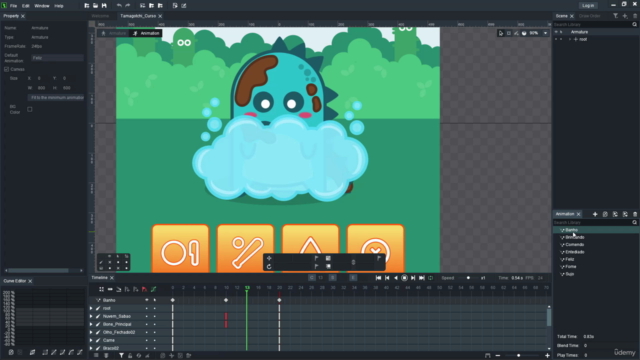
Task: Switch to Armature mode tab on canvas
Action: click(114, 33)
